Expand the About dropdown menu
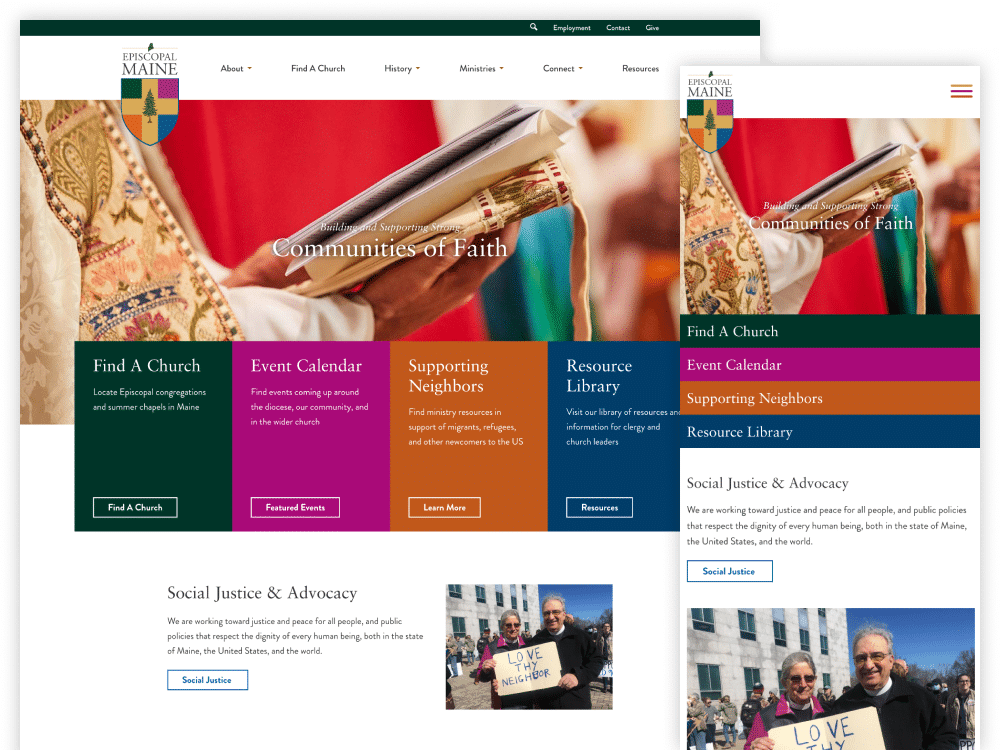 point(236,69)
